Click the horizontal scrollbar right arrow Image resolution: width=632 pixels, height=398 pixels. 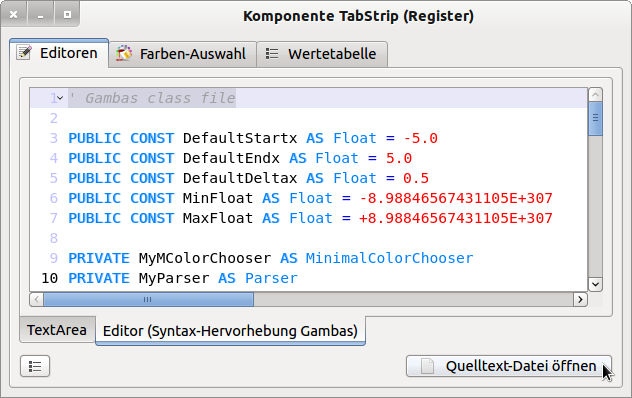tap(580, 300)
